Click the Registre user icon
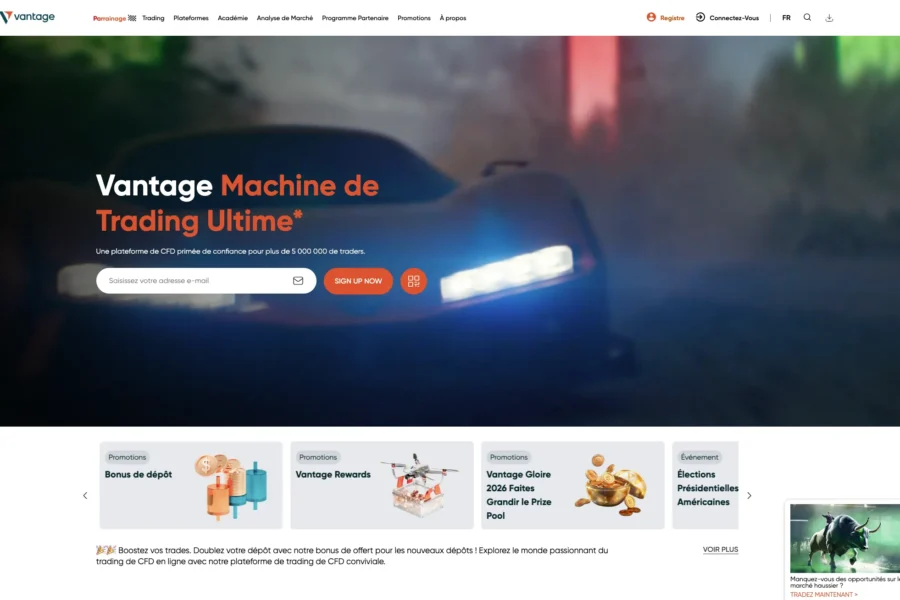Screen dimensions: 900x600 click(651, 17)
